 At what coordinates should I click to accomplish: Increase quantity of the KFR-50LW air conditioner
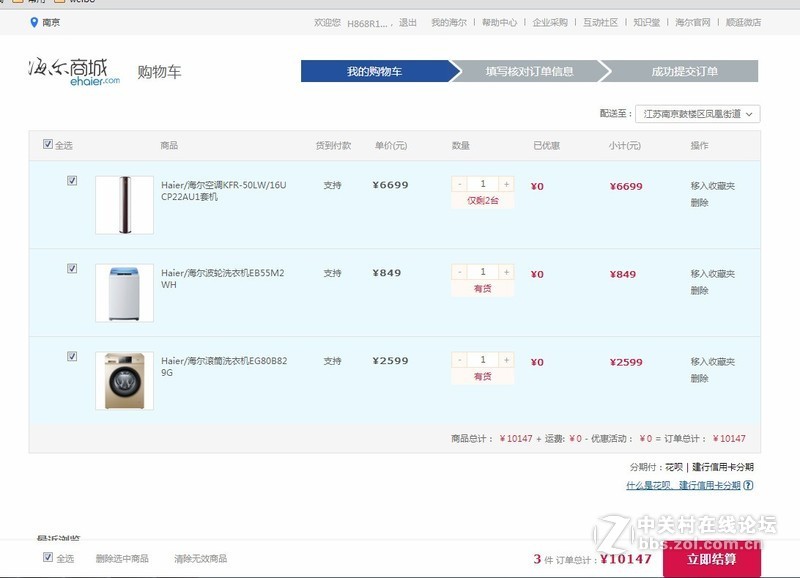pyautogui.click(x=506, y=184)
